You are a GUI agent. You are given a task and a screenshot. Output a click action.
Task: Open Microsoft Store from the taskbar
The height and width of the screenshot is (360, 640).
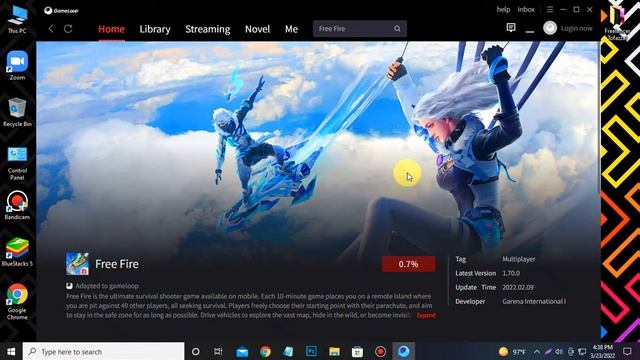[x=357, y=351]
